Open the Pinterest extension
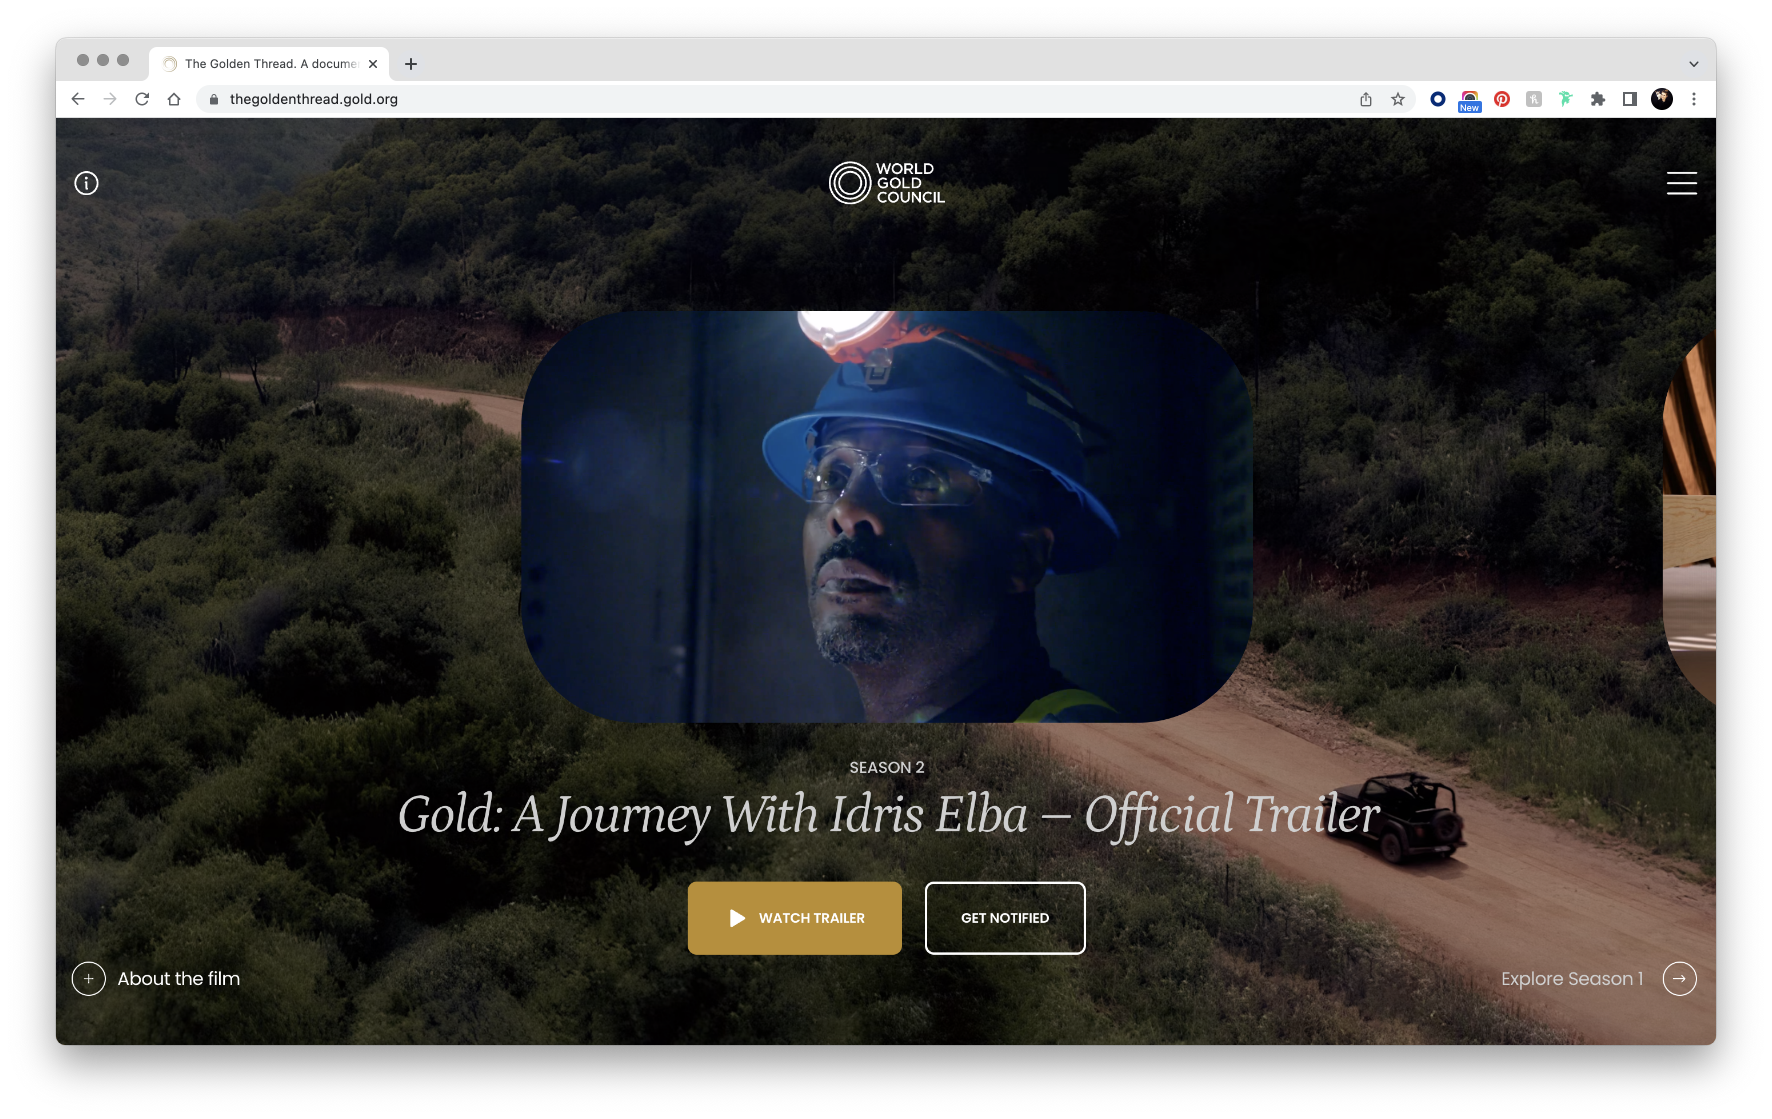Screen dimensions: 1772x1119 click(x=1502, y=99)
